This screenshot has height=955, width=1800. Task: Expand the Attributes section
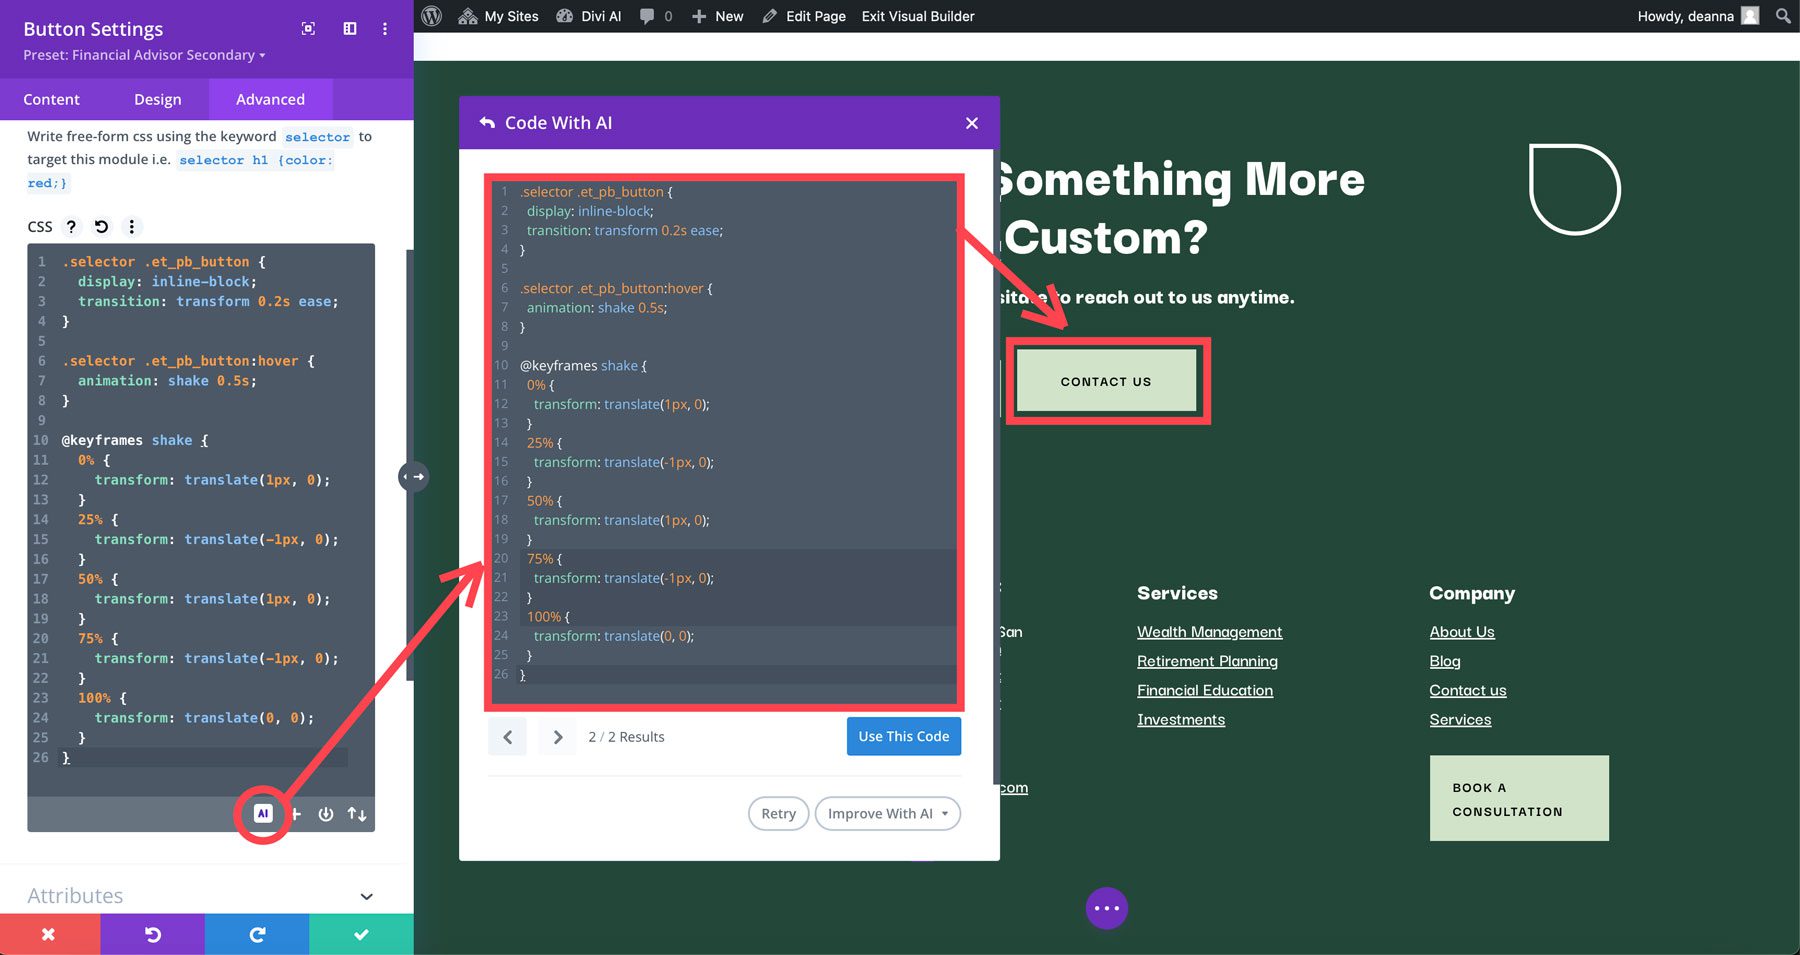pyautogui.click(x=200, y=896)
